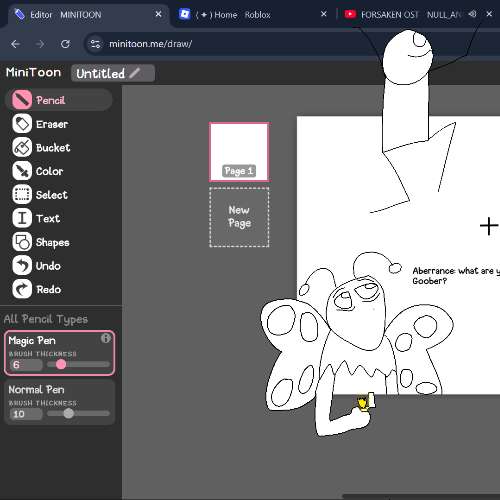Click the MiniToon logo text
Viewport: 500px width, 500px height.
click(x=33, y=72)
